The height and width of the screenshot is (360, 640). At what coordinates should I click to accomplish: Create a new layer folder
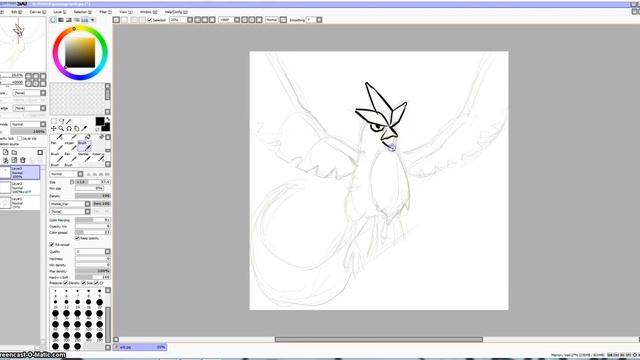pyautogui.click(x=14, y=152)
